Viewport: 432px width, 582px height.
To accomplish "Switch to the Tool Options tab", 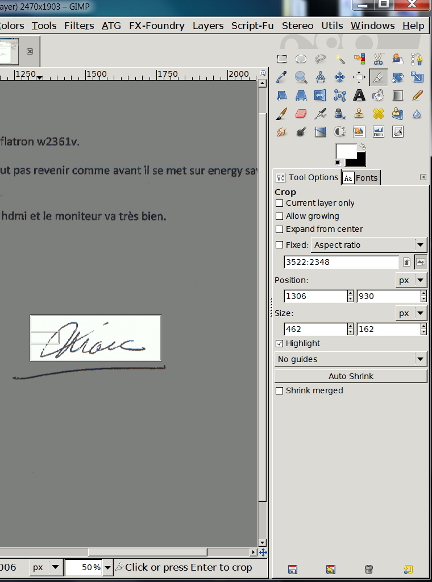I will click(307, 177).
